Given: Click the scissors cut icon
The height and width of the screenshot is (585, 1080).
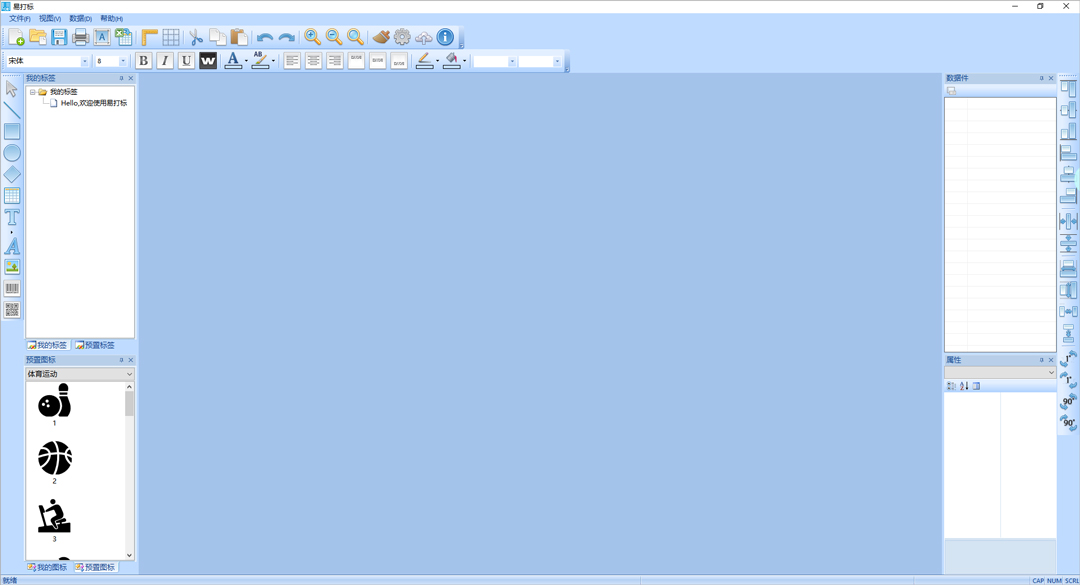Looking at the screenshot, I should point(196,37).
